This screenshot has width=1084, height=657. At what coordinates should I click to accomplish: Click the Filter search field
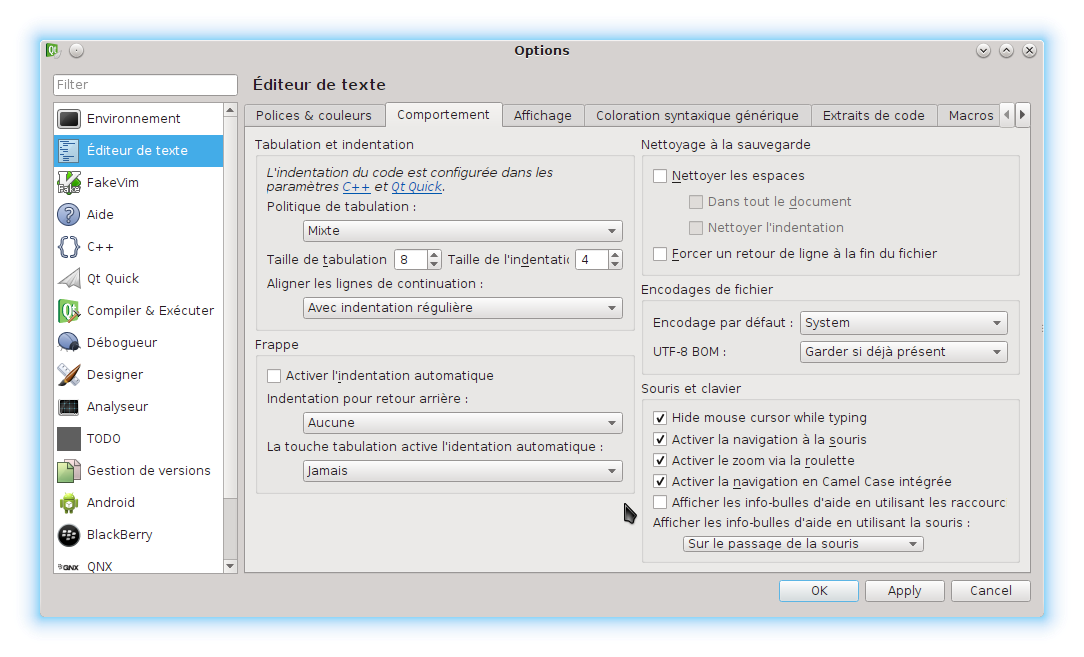(x=145, y=84)
